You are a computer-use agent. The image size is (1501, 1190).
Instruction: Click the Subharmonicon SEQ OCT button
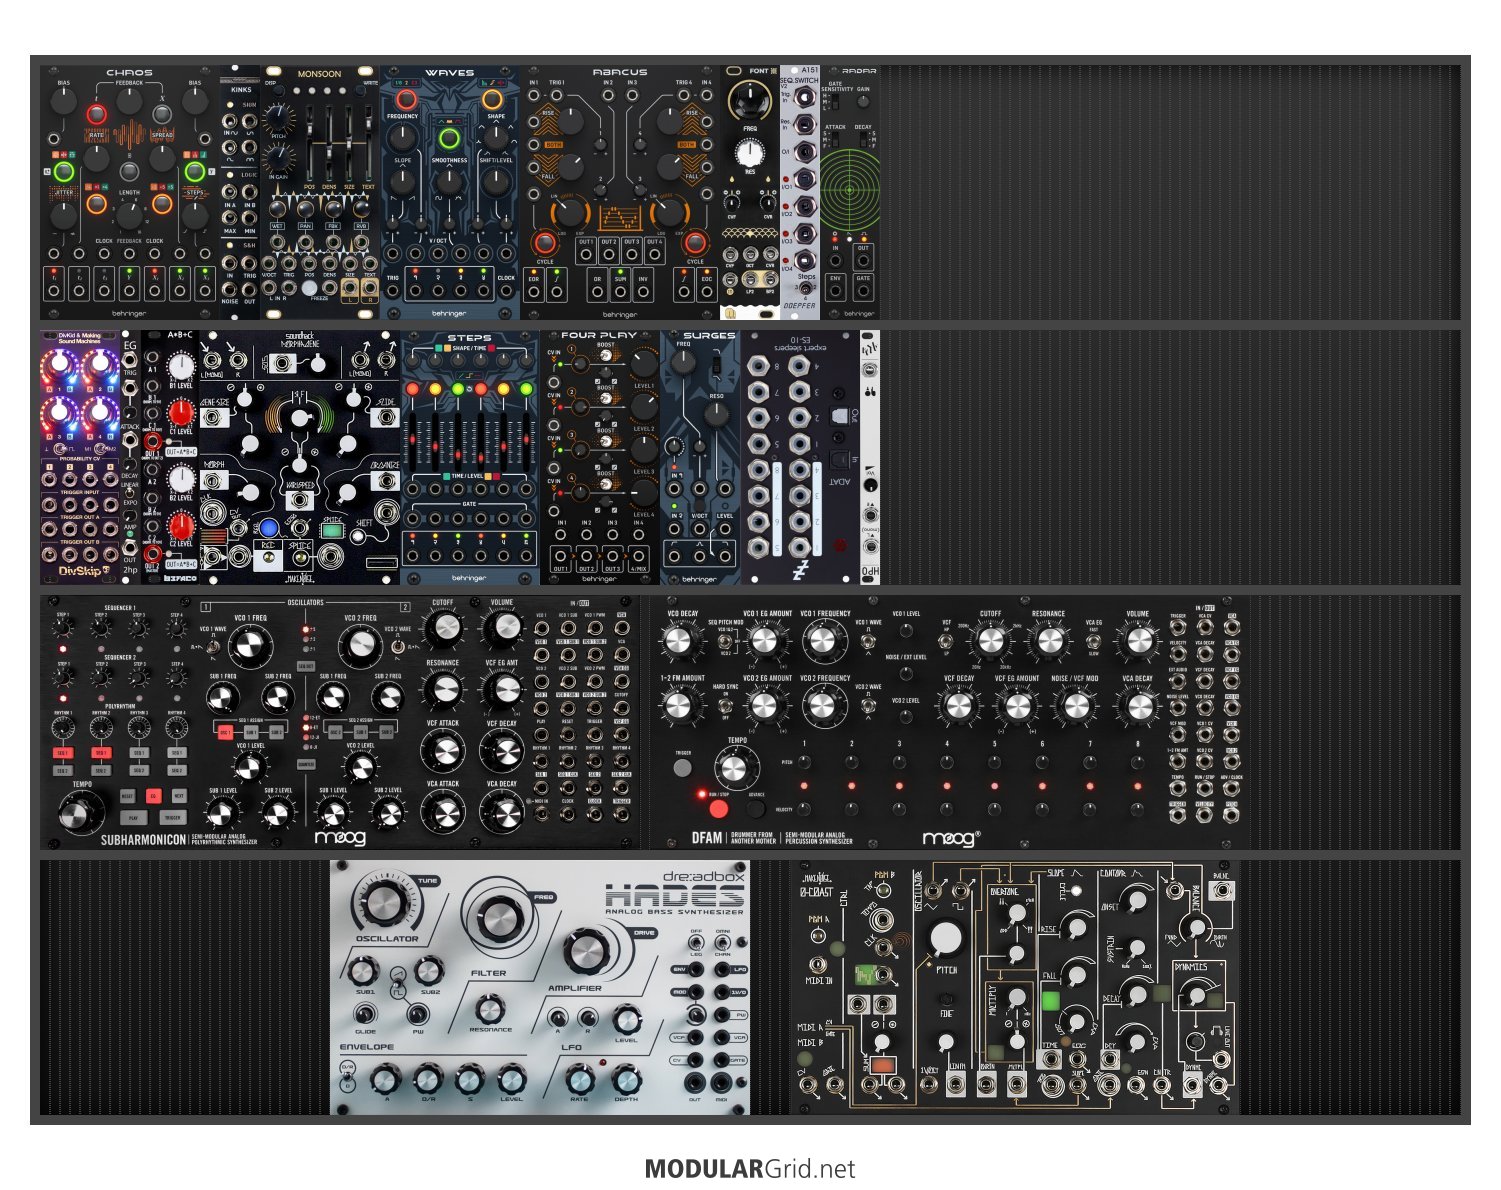click(x=306, y=666)
